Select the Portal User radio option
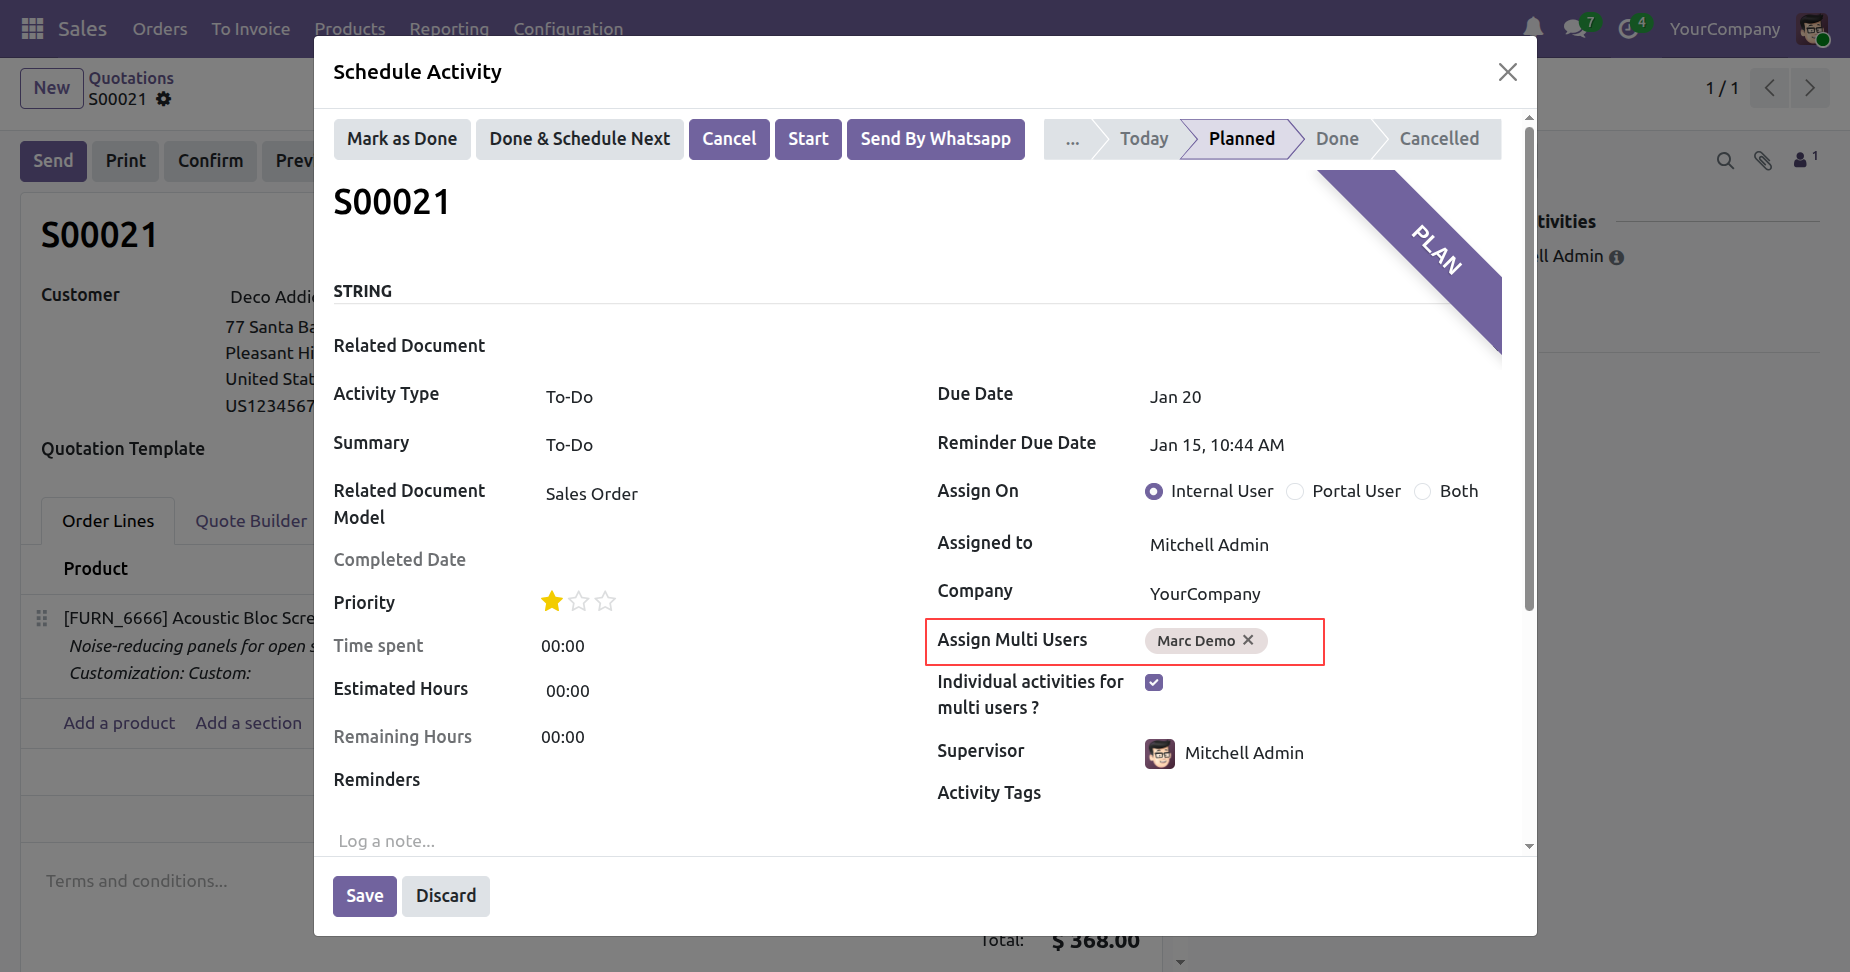This screenshot has width=1850, height=972. [x=1295, y=491]
